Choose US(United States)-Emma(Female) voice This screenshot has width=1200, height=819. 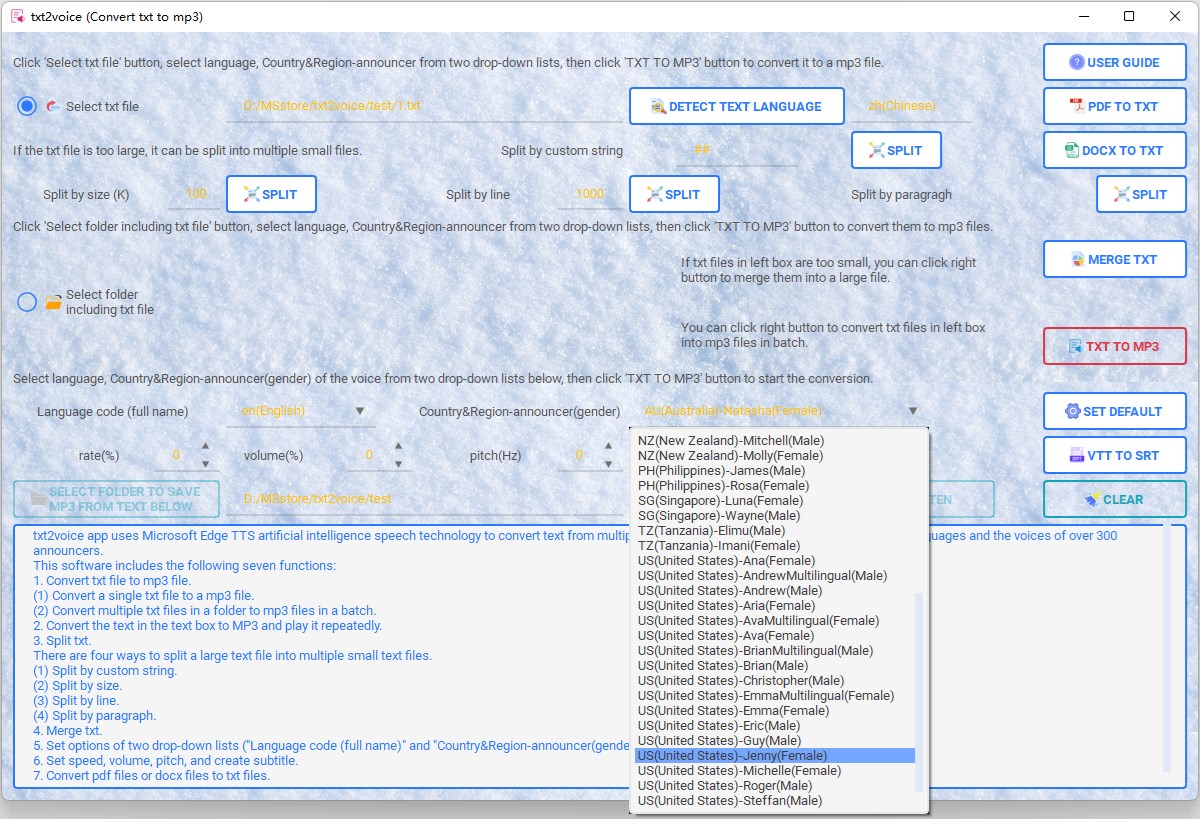775,710
